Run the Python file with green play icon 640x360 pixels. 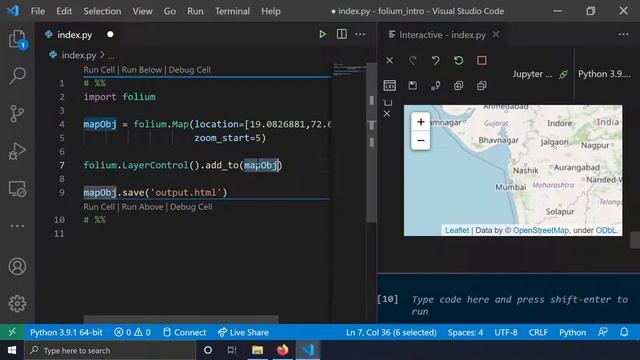322,34
